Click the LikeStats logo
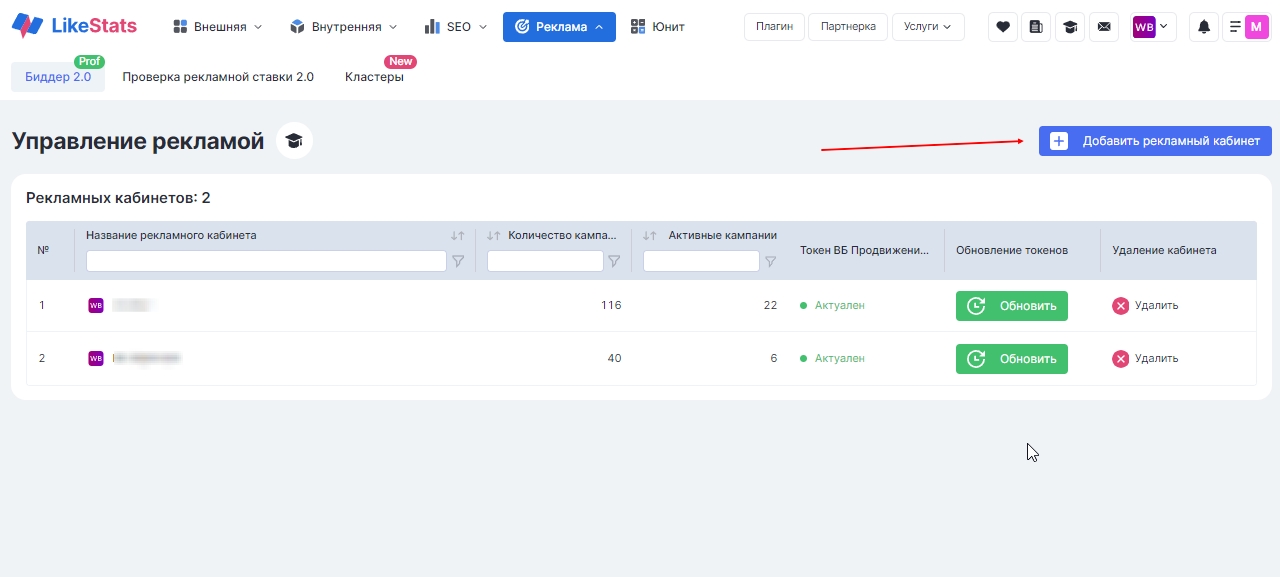This screenshot has width=1280, height=577. [x=74, y=26]
